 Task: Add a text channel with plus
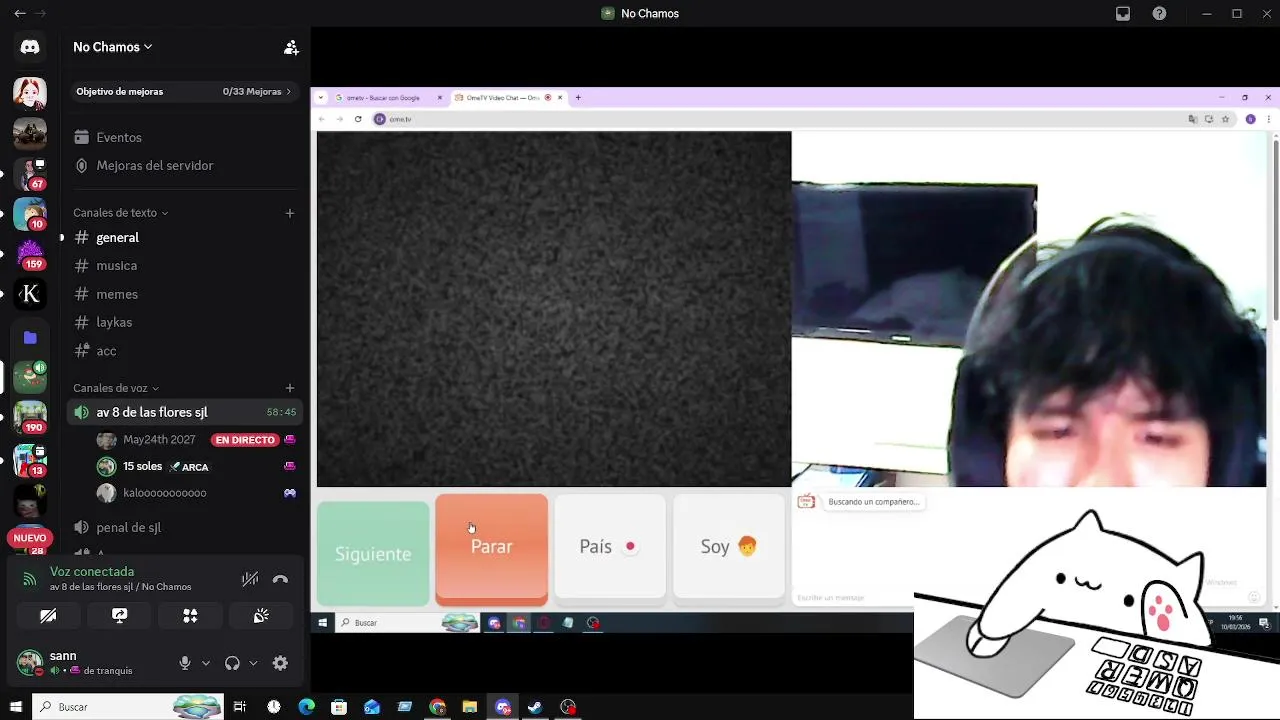click(x=290, y=213)
